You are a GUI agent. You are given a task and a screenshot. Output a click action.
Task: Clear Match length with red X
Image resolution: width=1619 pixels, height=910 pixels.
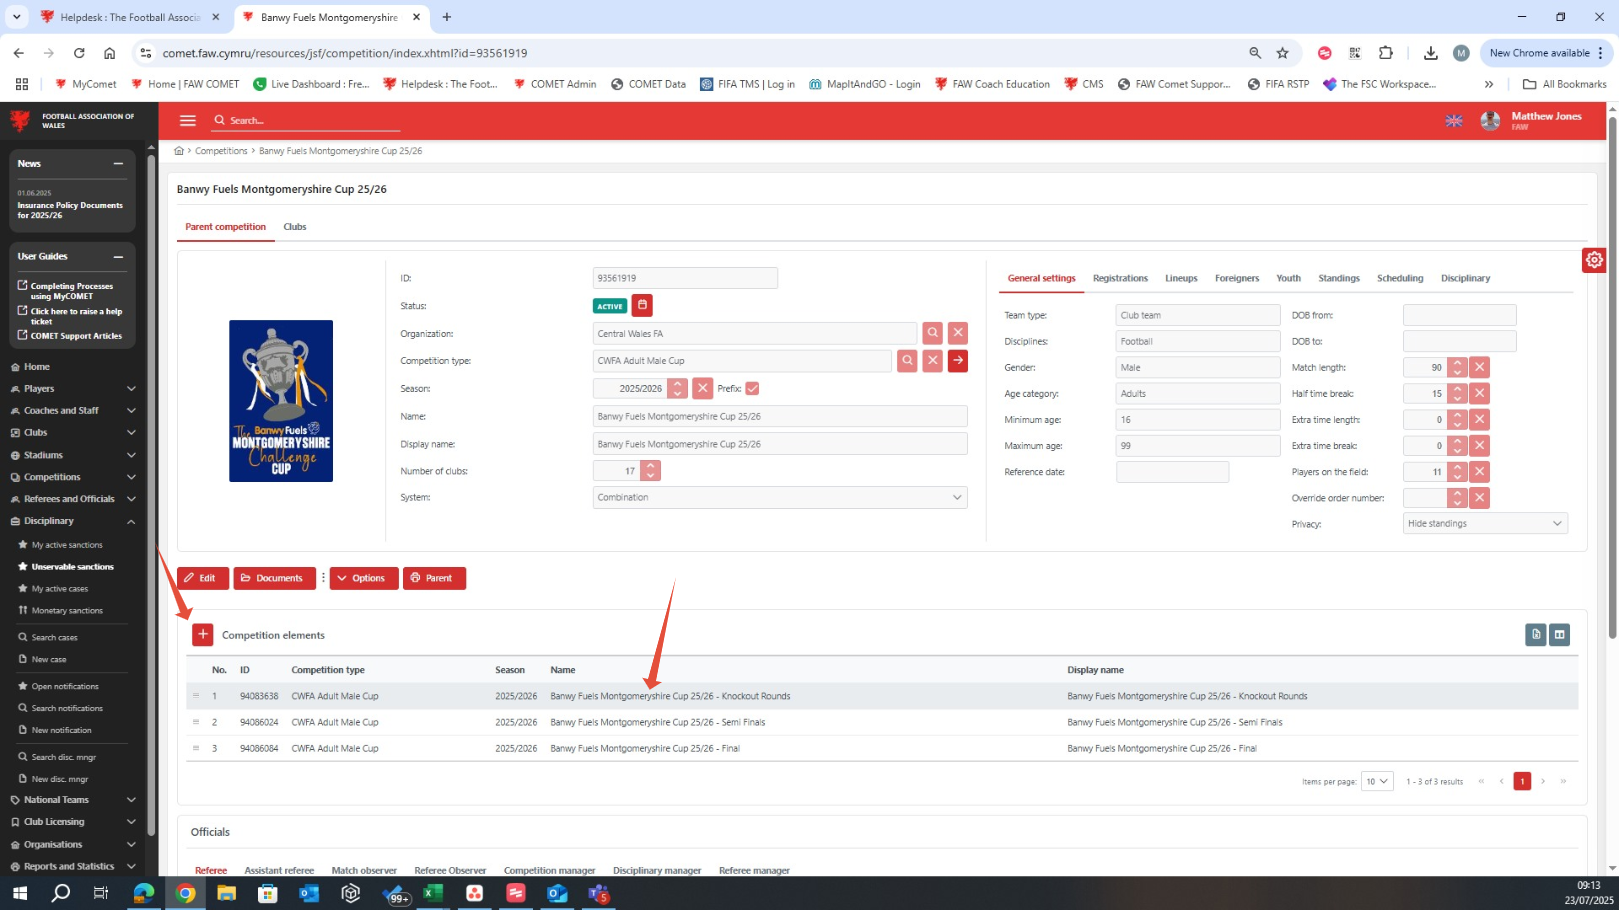(x=1480, y=367)
